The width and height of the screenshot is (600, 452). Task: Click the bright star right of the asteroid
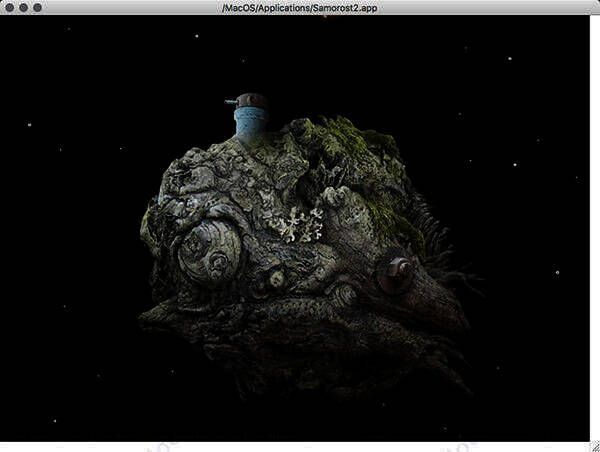point(557,271)
